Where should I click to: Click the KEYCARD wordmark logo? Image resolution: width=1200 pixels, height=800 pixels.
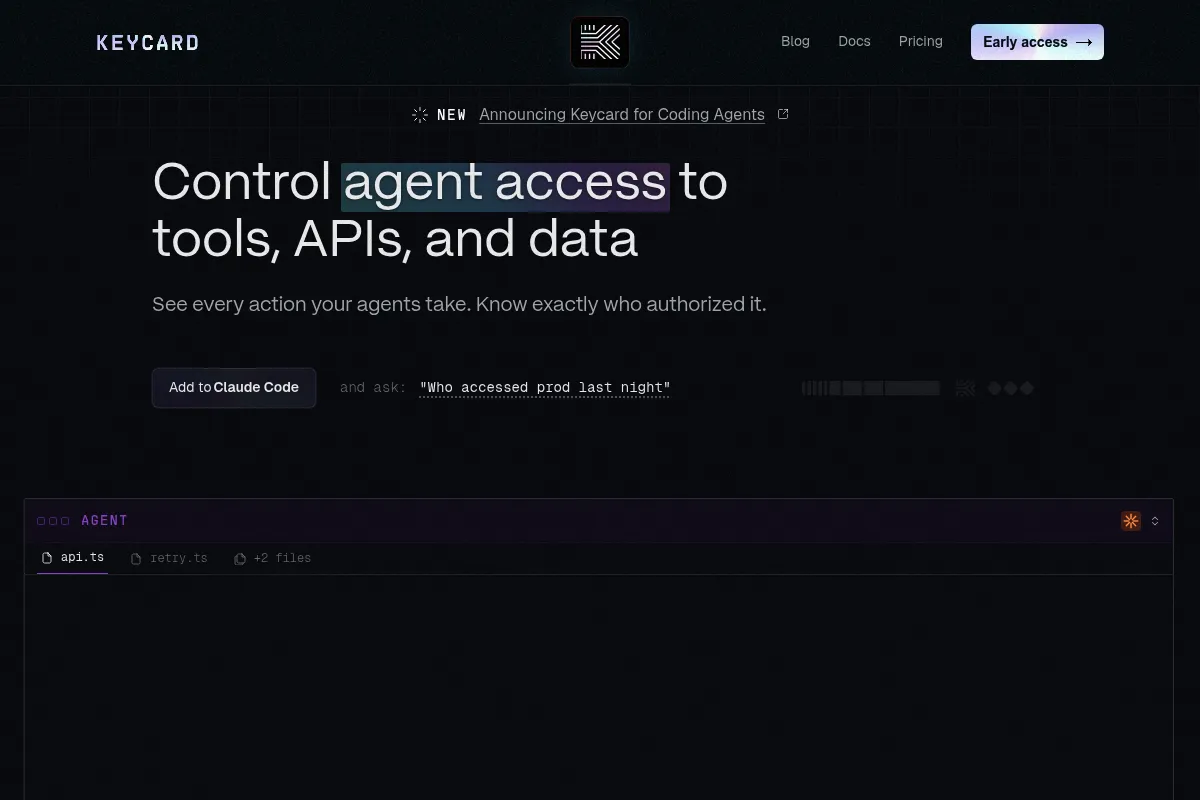148,43
